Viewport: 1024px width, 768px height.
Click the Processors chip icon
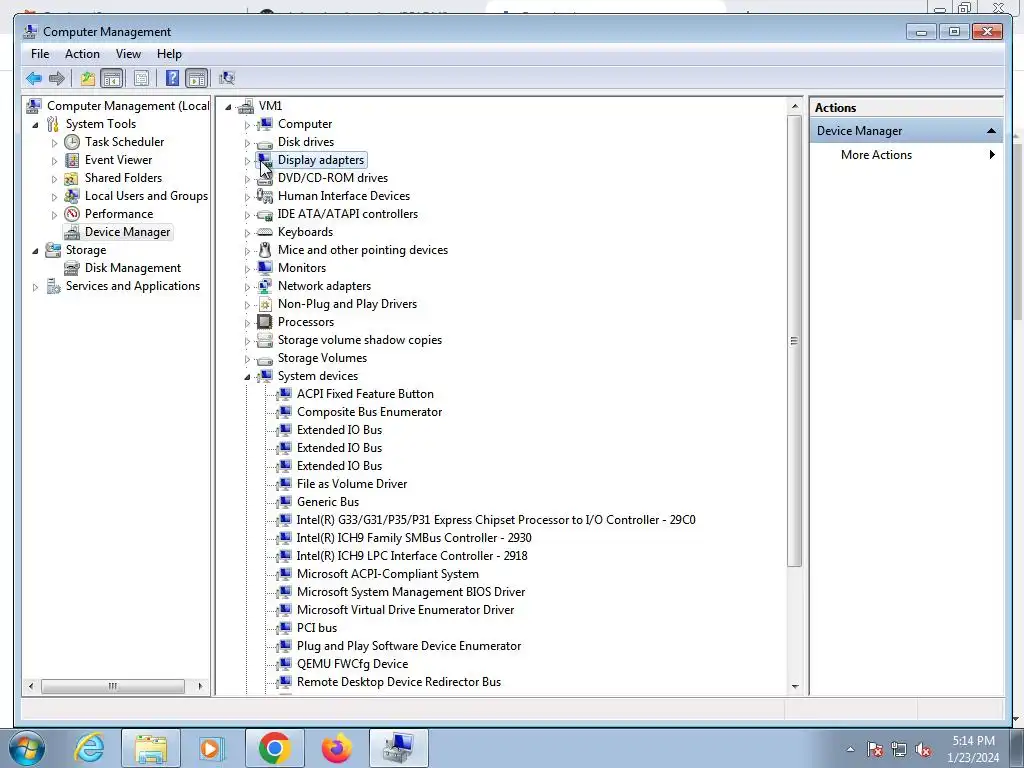[x=264, y=322]
